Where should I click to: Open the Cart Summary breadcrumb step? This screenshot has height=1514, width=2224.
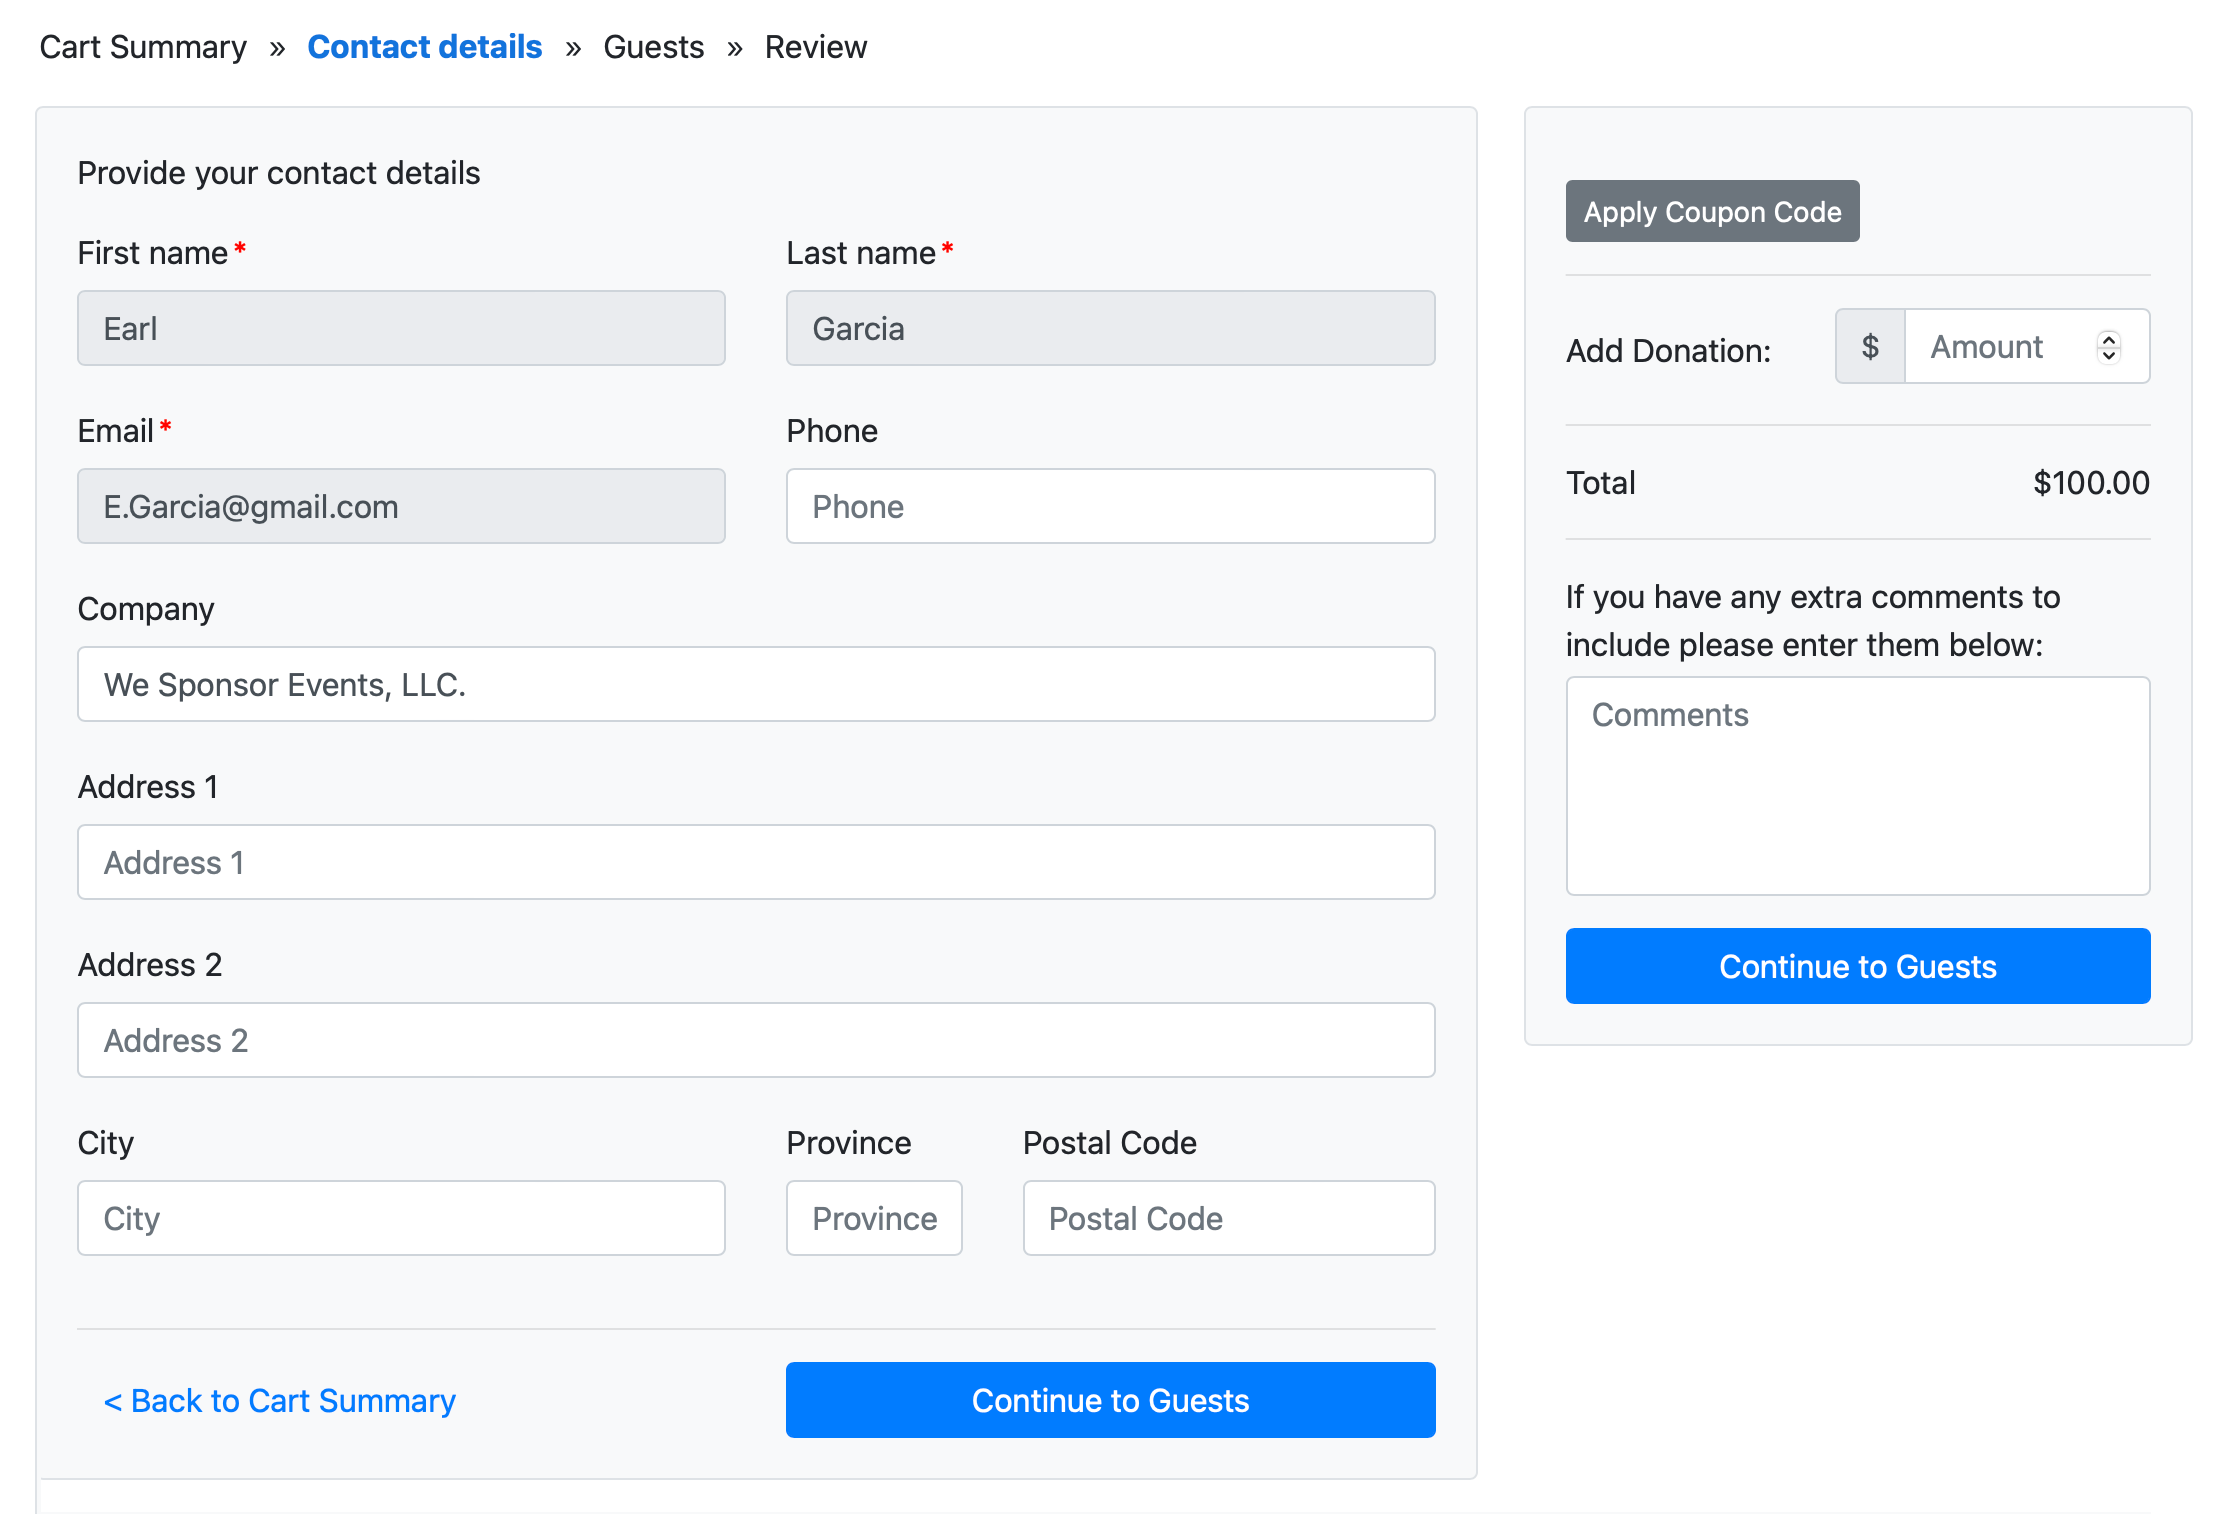(143, 47)
